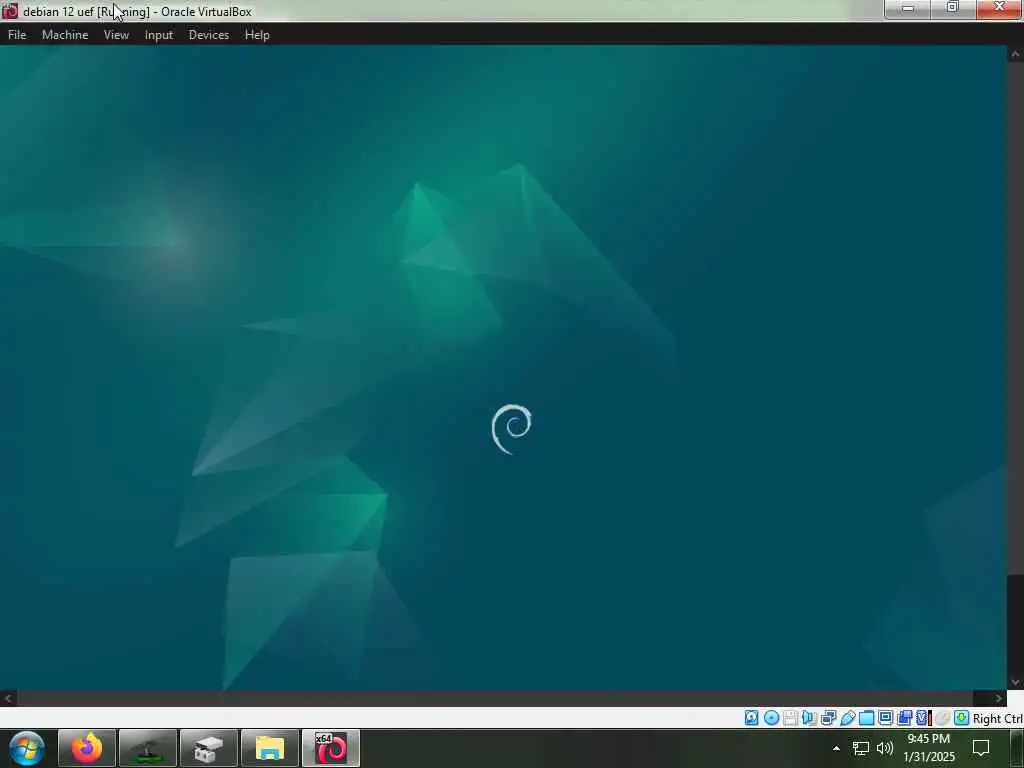Click the USB devices status icon

[x=848, y=718]
